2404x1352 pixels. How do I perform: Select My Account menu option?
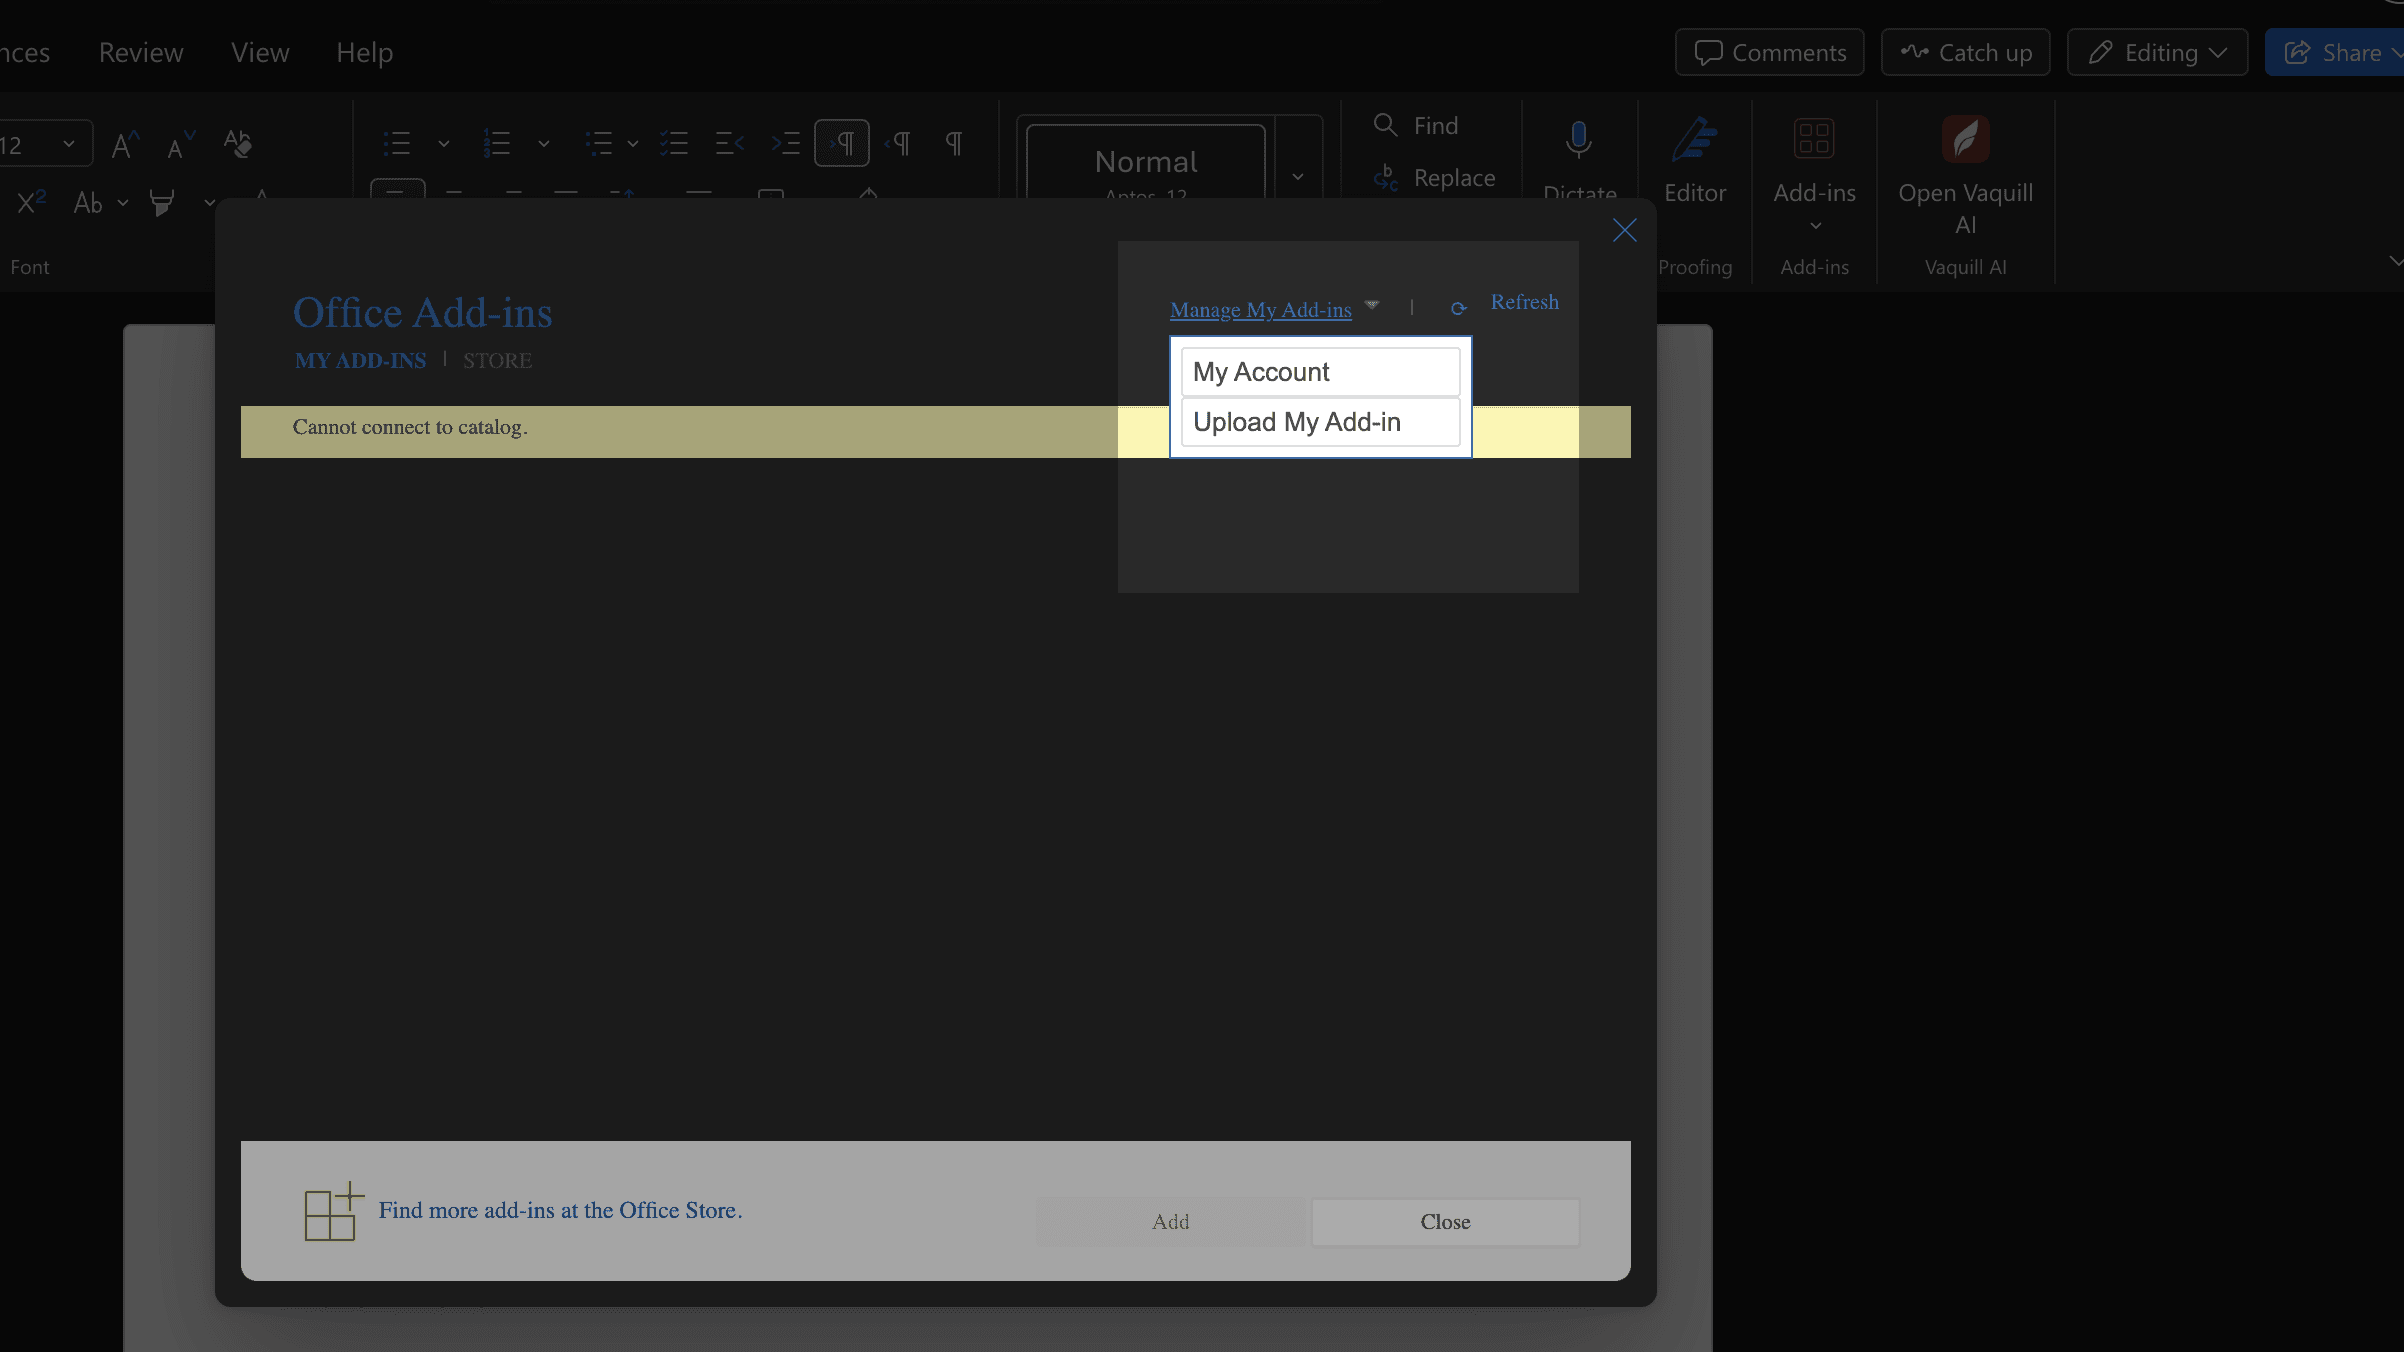click(x=1320, y=372)
